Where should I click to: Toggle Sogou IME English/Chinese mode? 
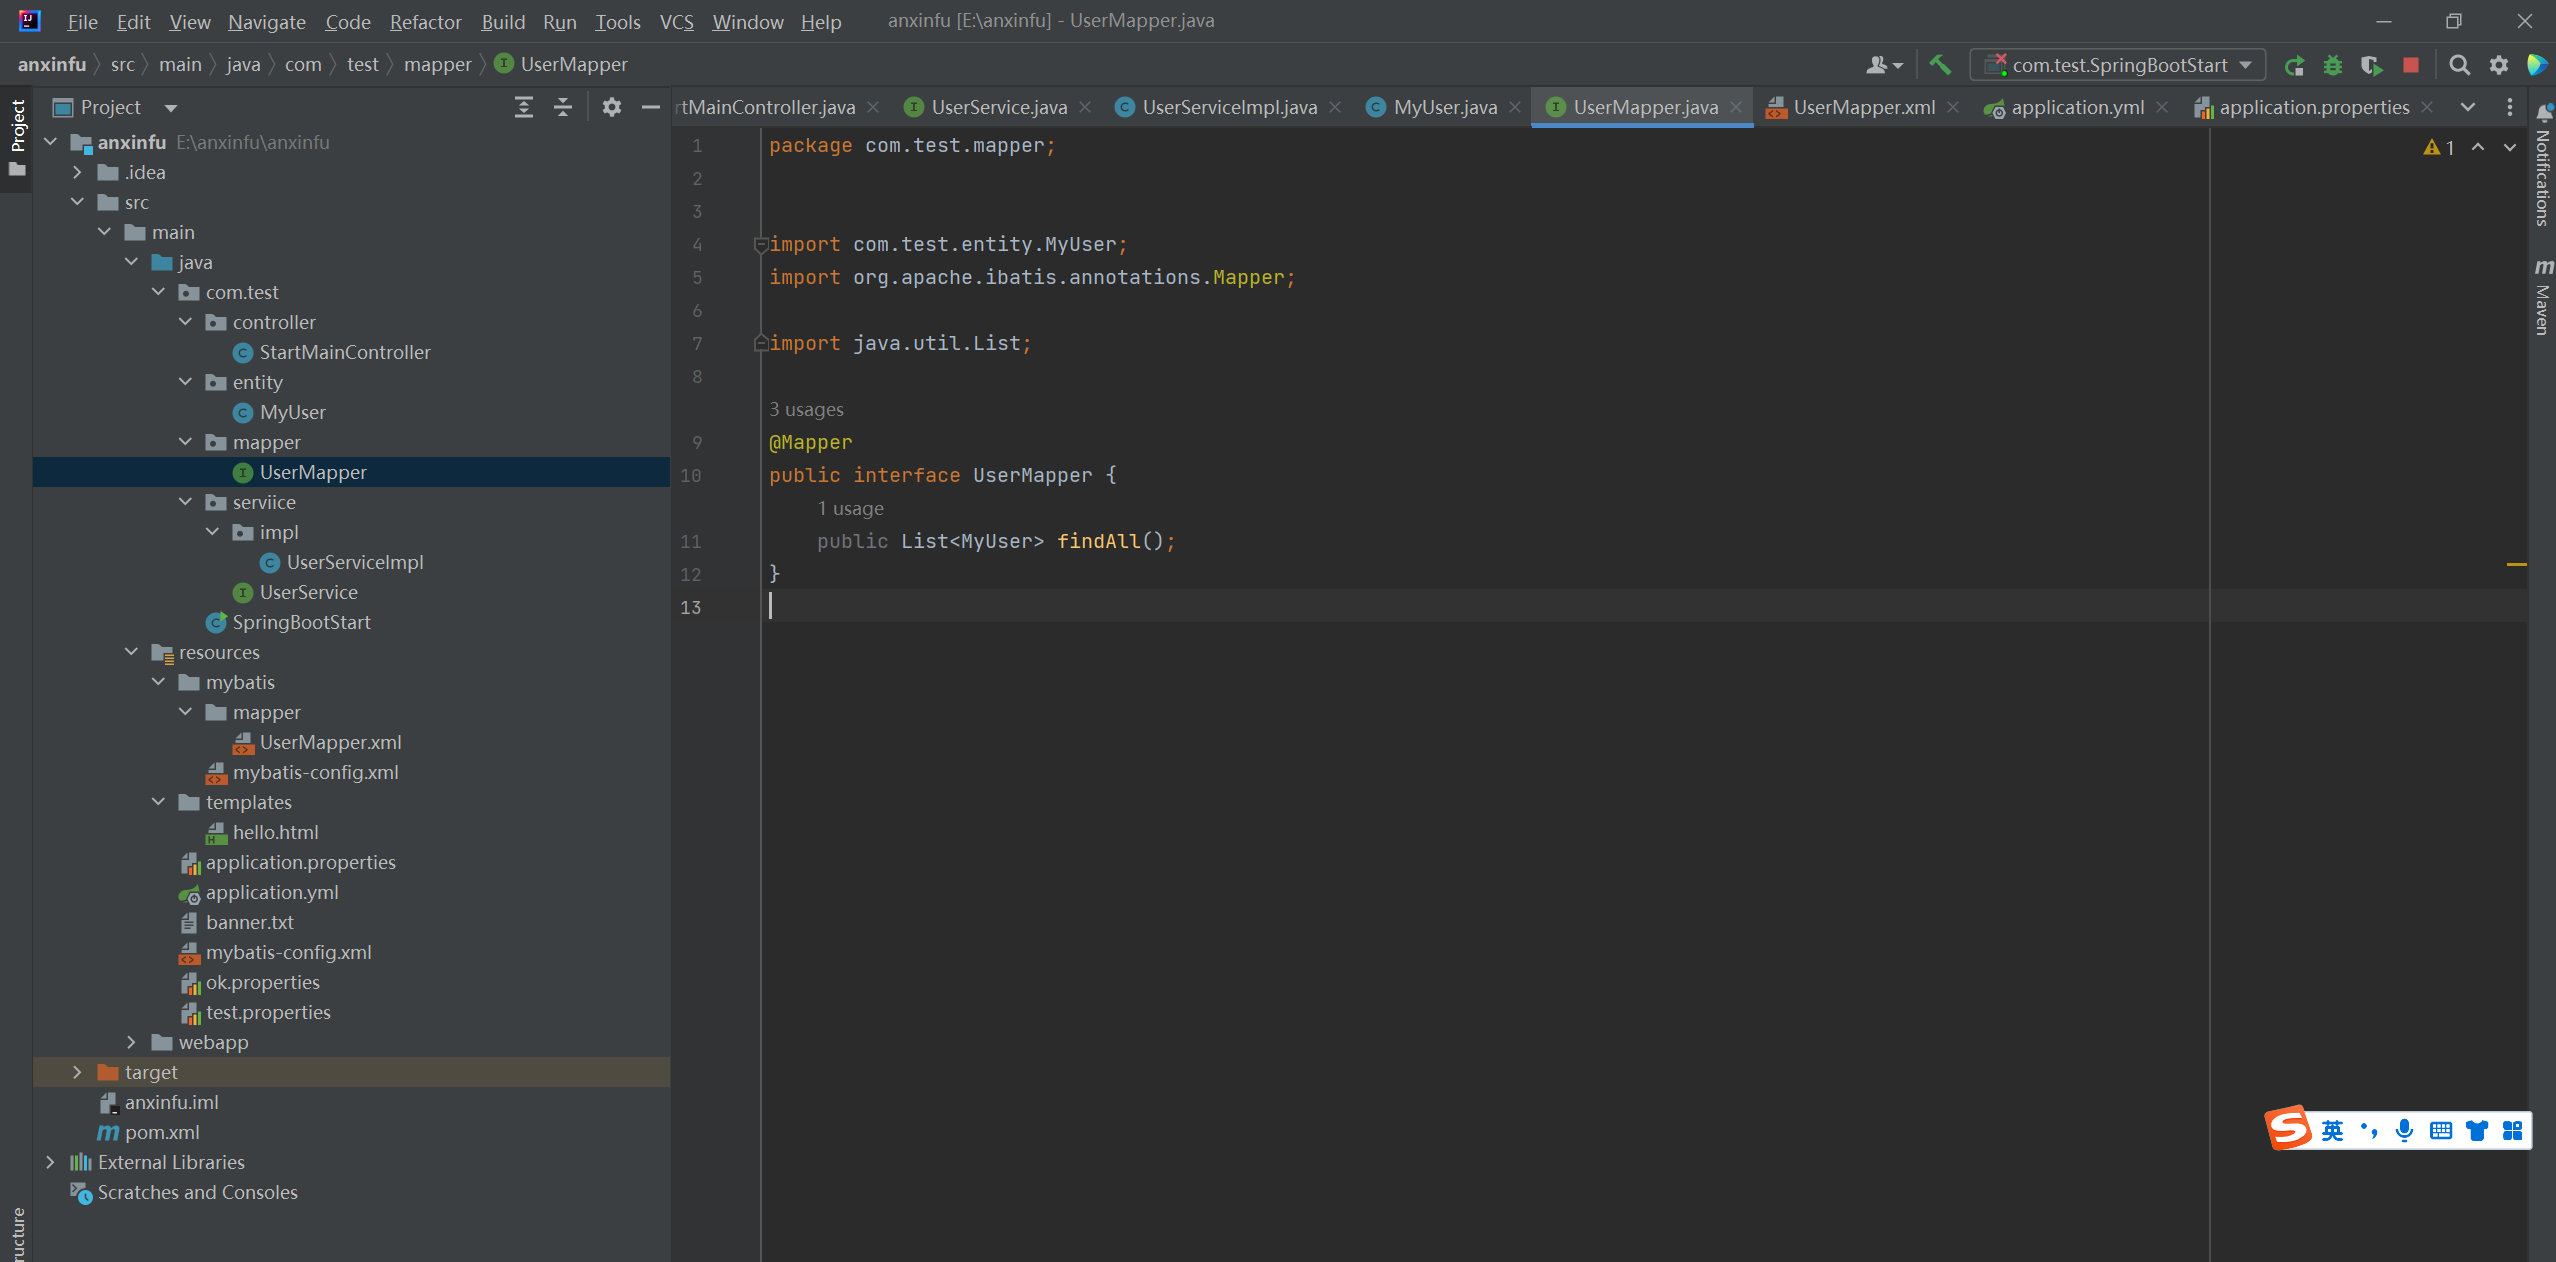pos(2332,1130)
